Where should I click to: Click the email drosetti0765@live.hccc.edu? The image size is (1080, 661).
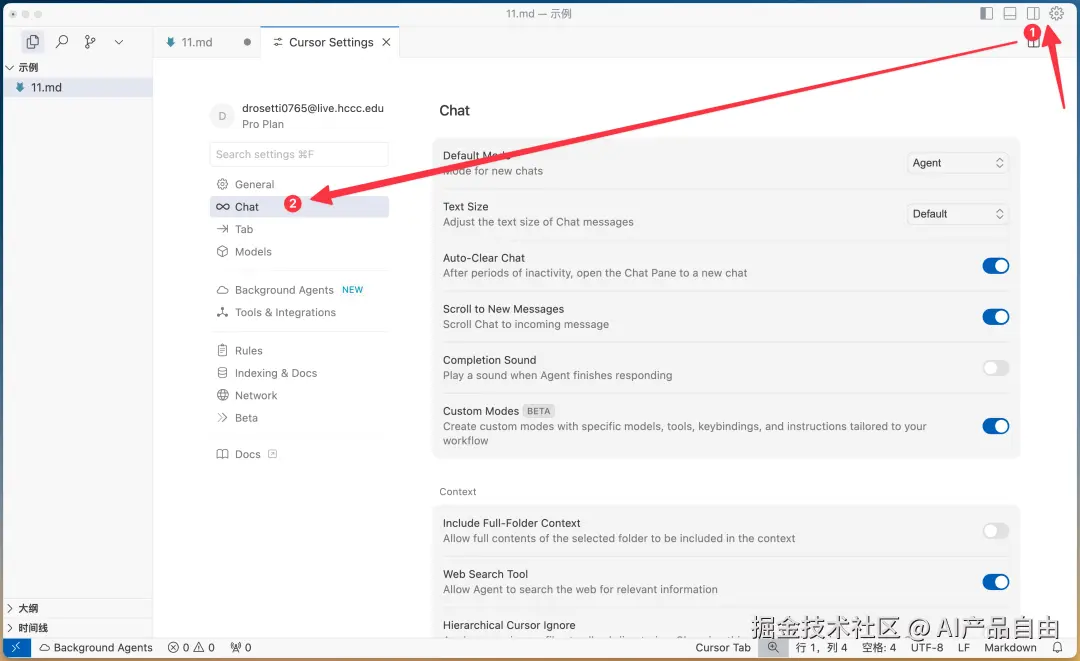[313, 108]
